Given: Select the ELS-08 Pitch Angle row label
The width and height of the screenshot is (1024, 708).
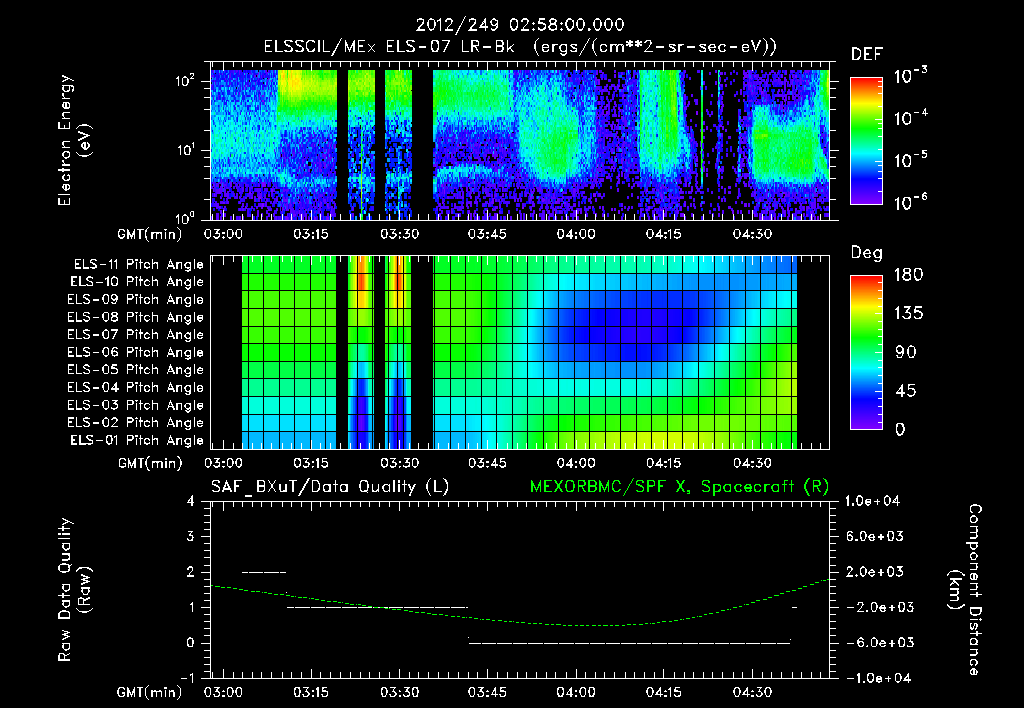Looking at the screenshot, I should [x=135, y=317].
